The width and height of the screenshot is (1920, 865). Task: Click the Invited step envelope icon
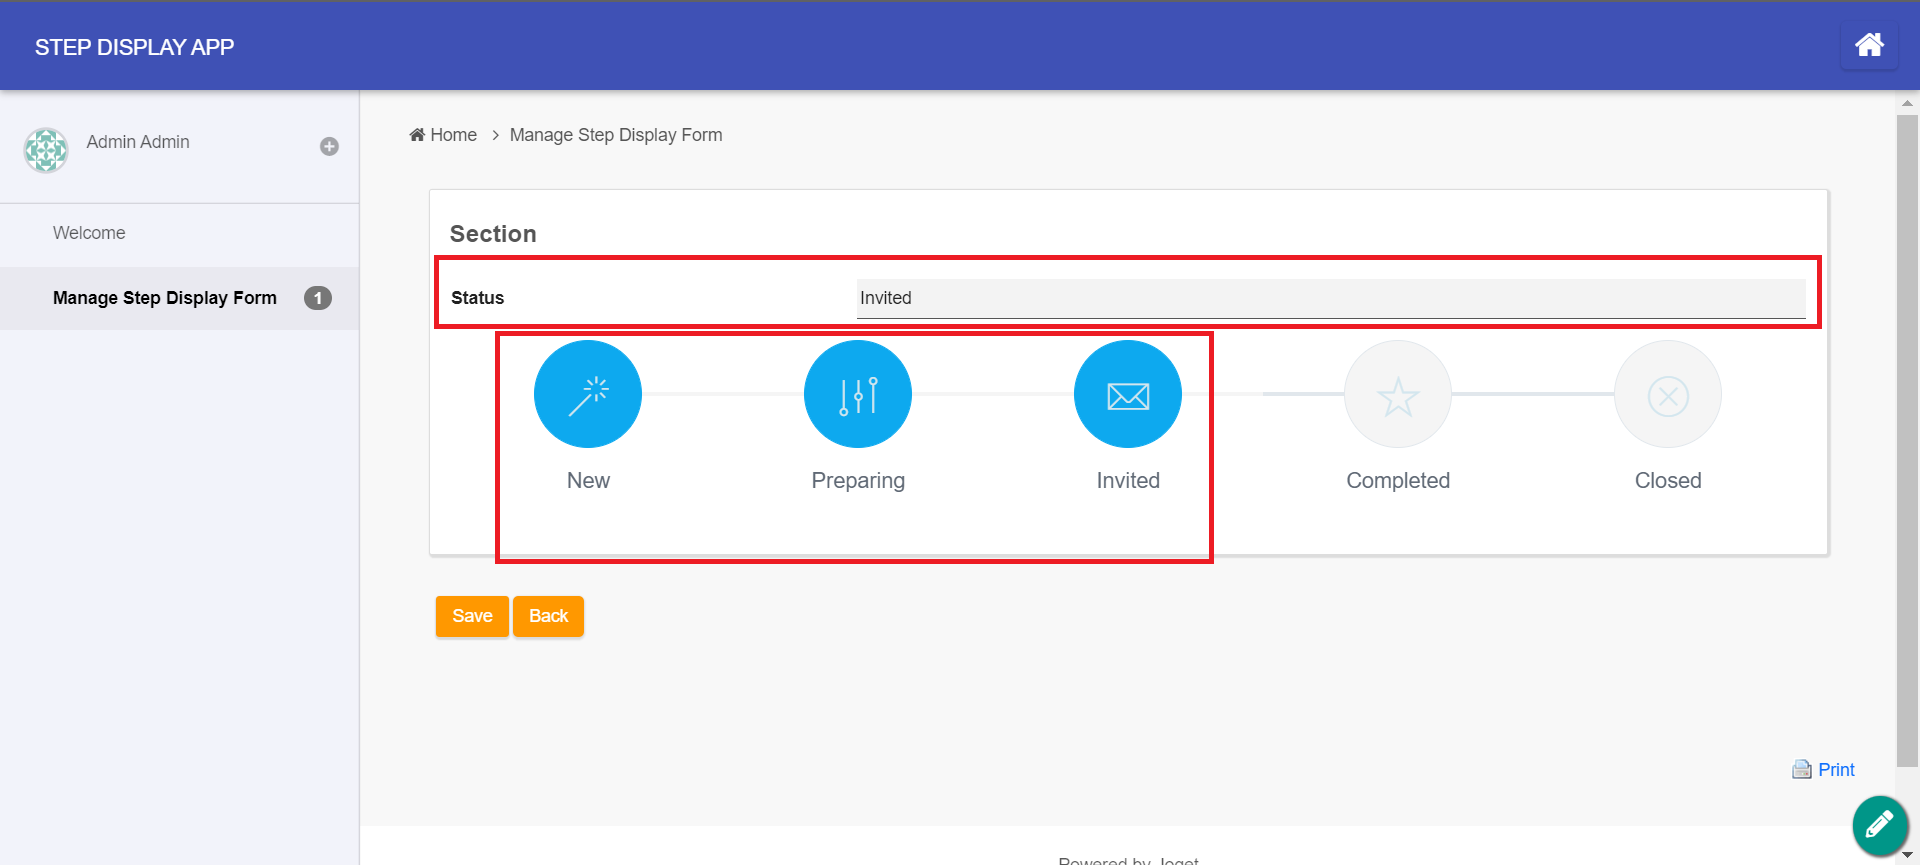1128,394
